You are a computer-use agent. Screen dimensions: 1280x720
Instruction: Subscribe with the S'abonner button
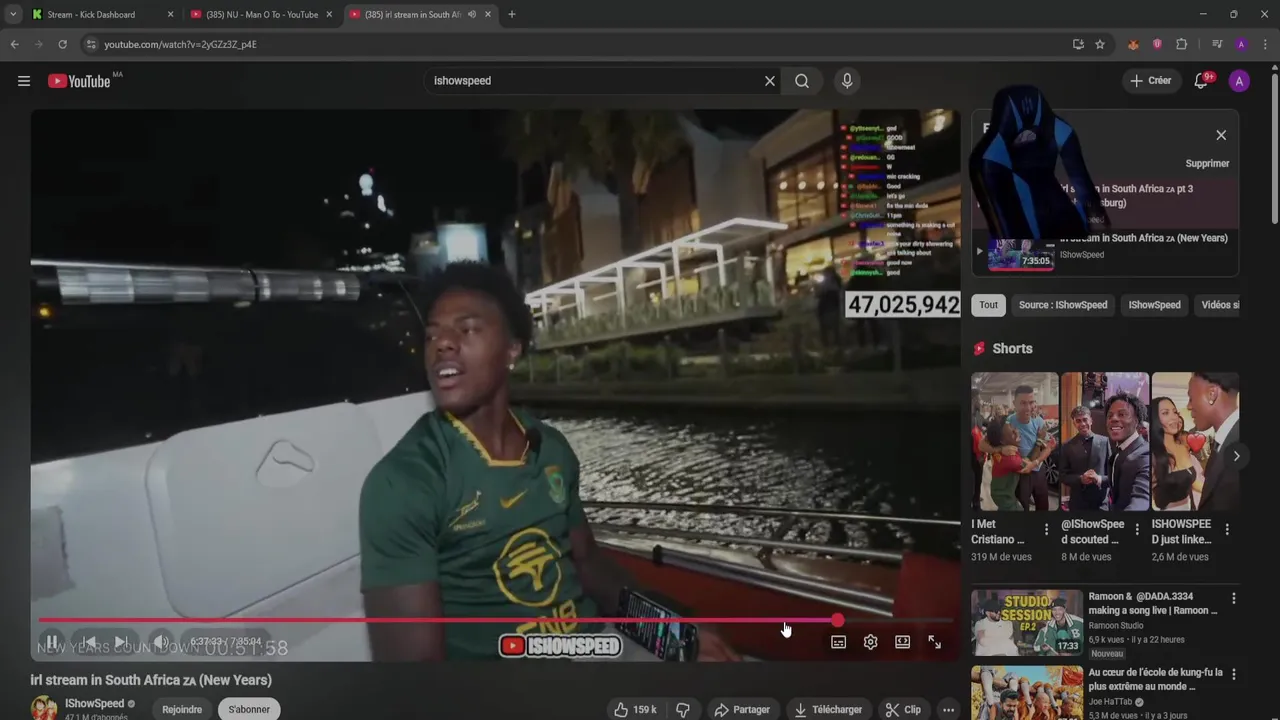249,709
